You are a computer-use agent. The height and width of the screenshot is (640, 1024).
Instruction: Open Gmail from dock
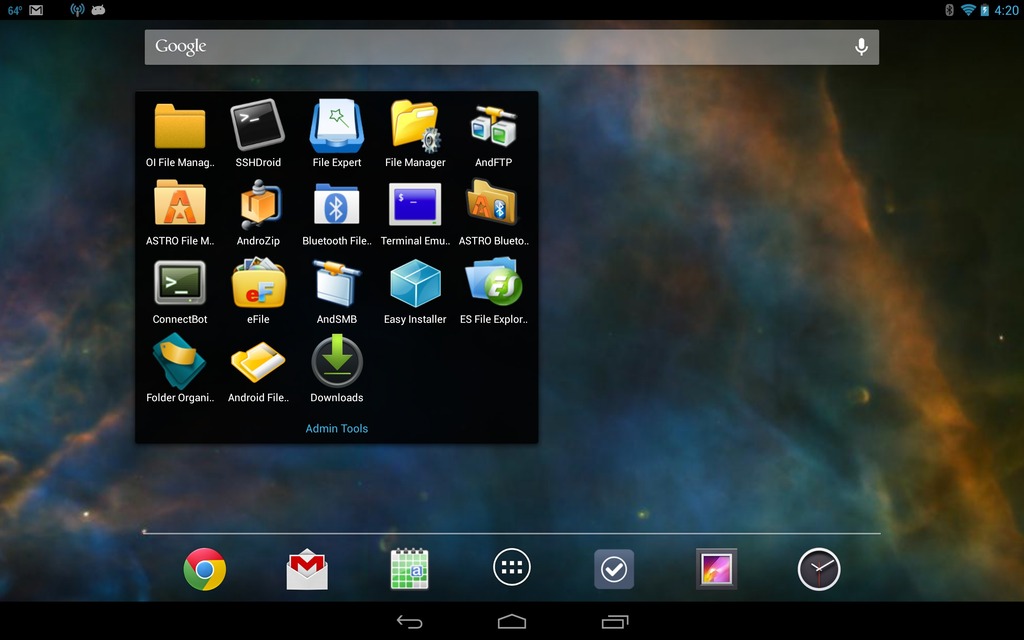coord(307,569)
